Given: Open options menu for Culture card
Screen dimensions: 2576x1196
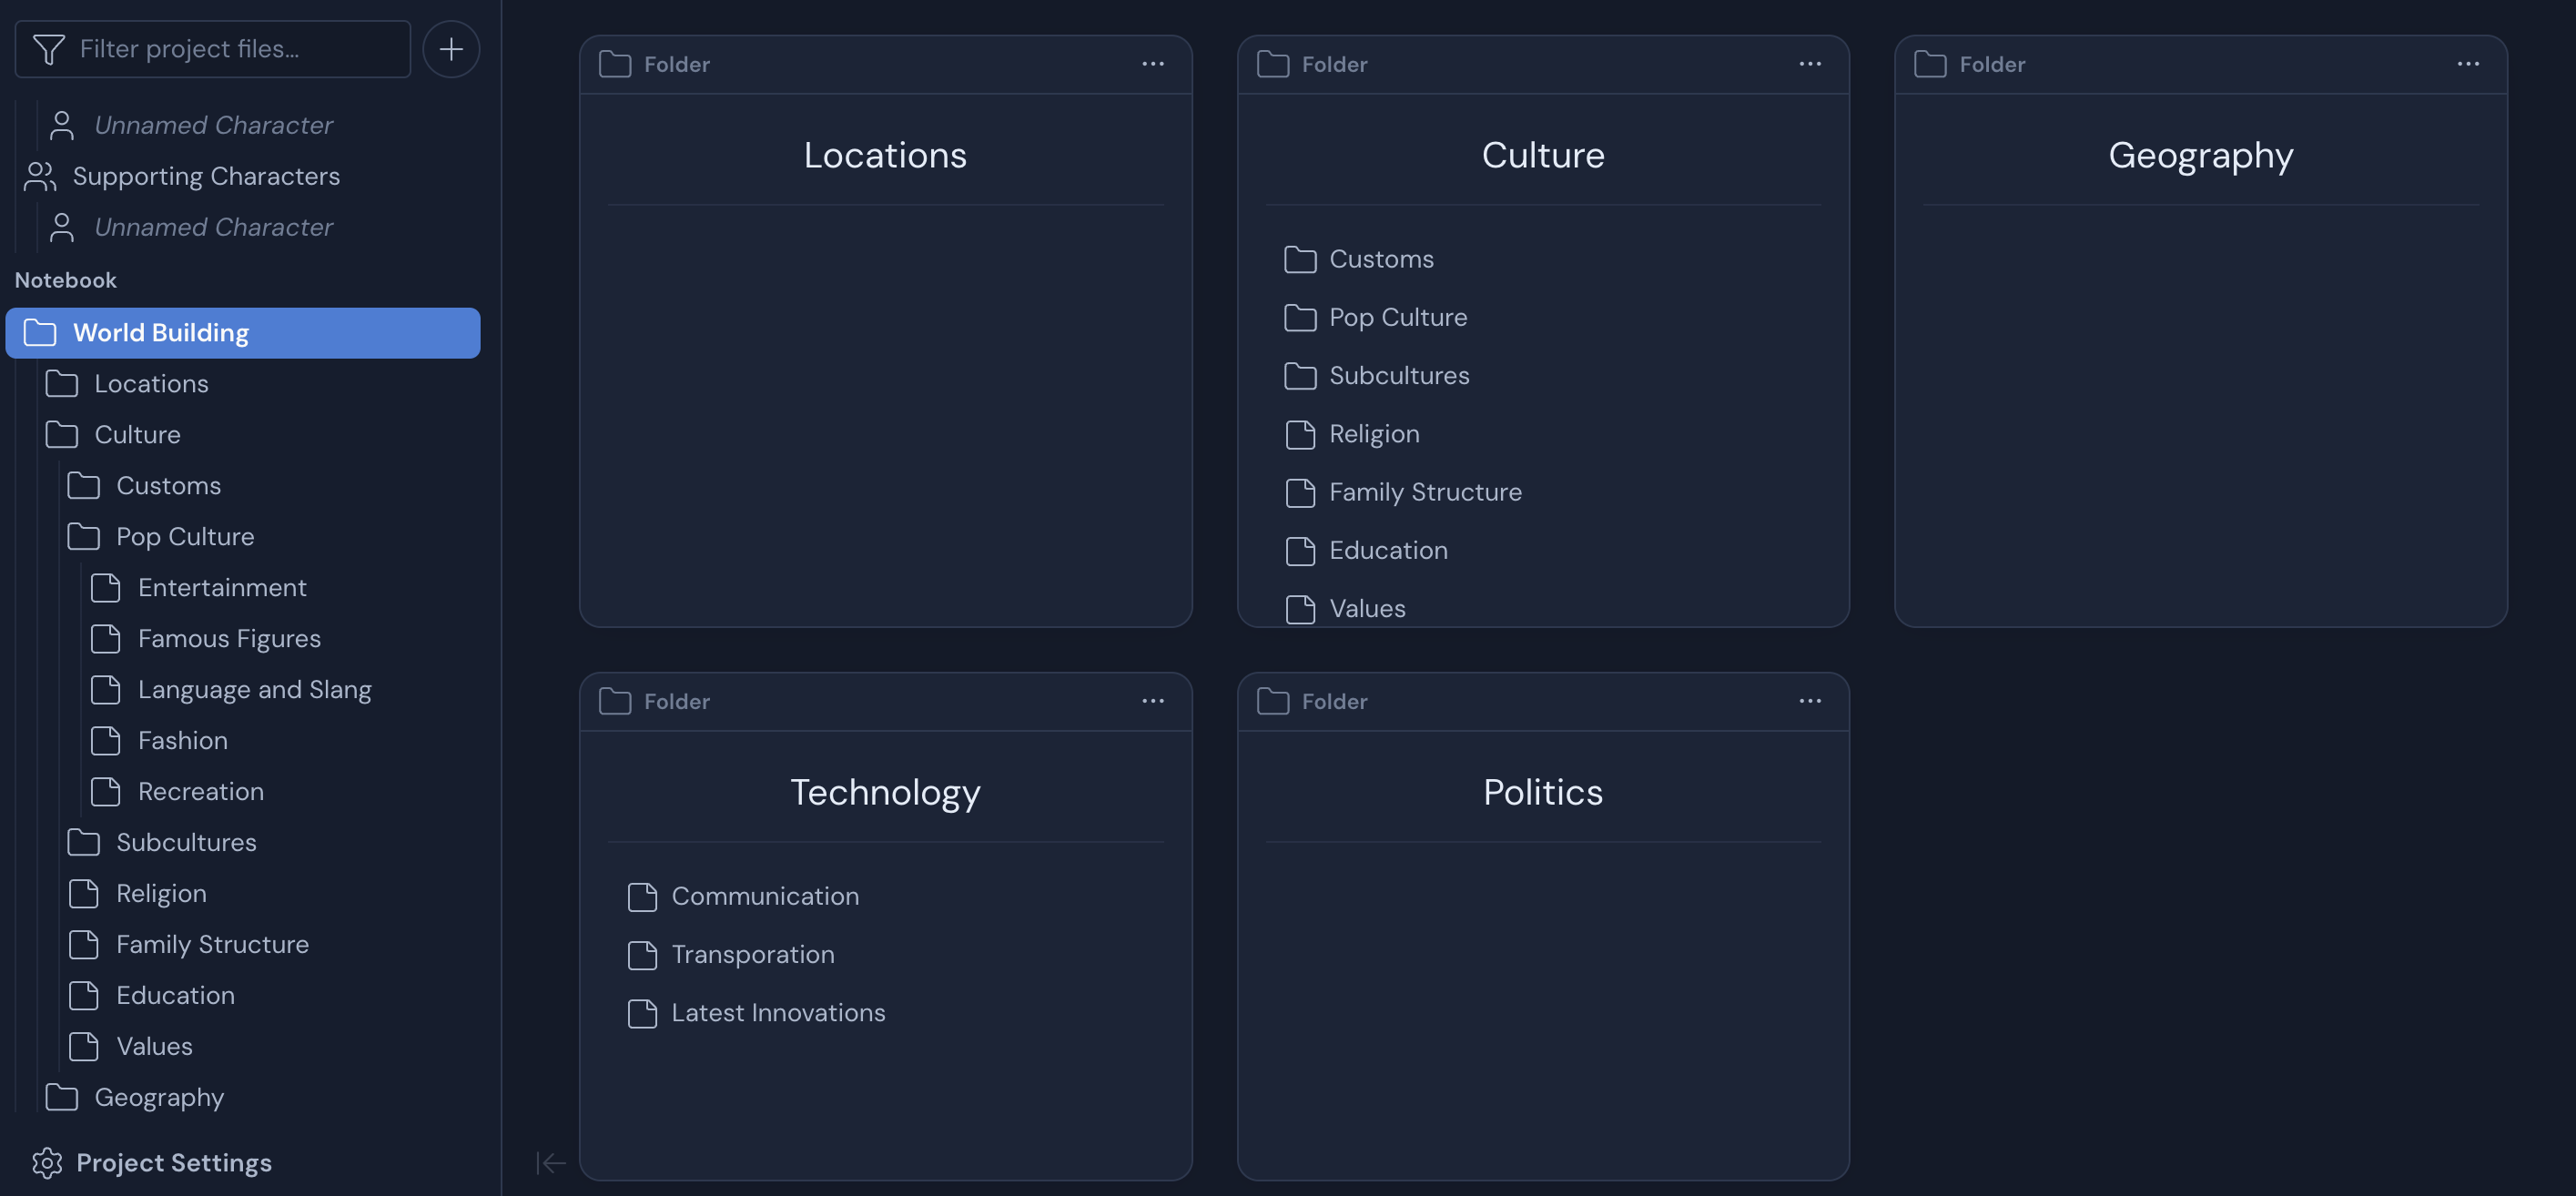Looking at the screenshot, I should click(x=1810, y=64).
